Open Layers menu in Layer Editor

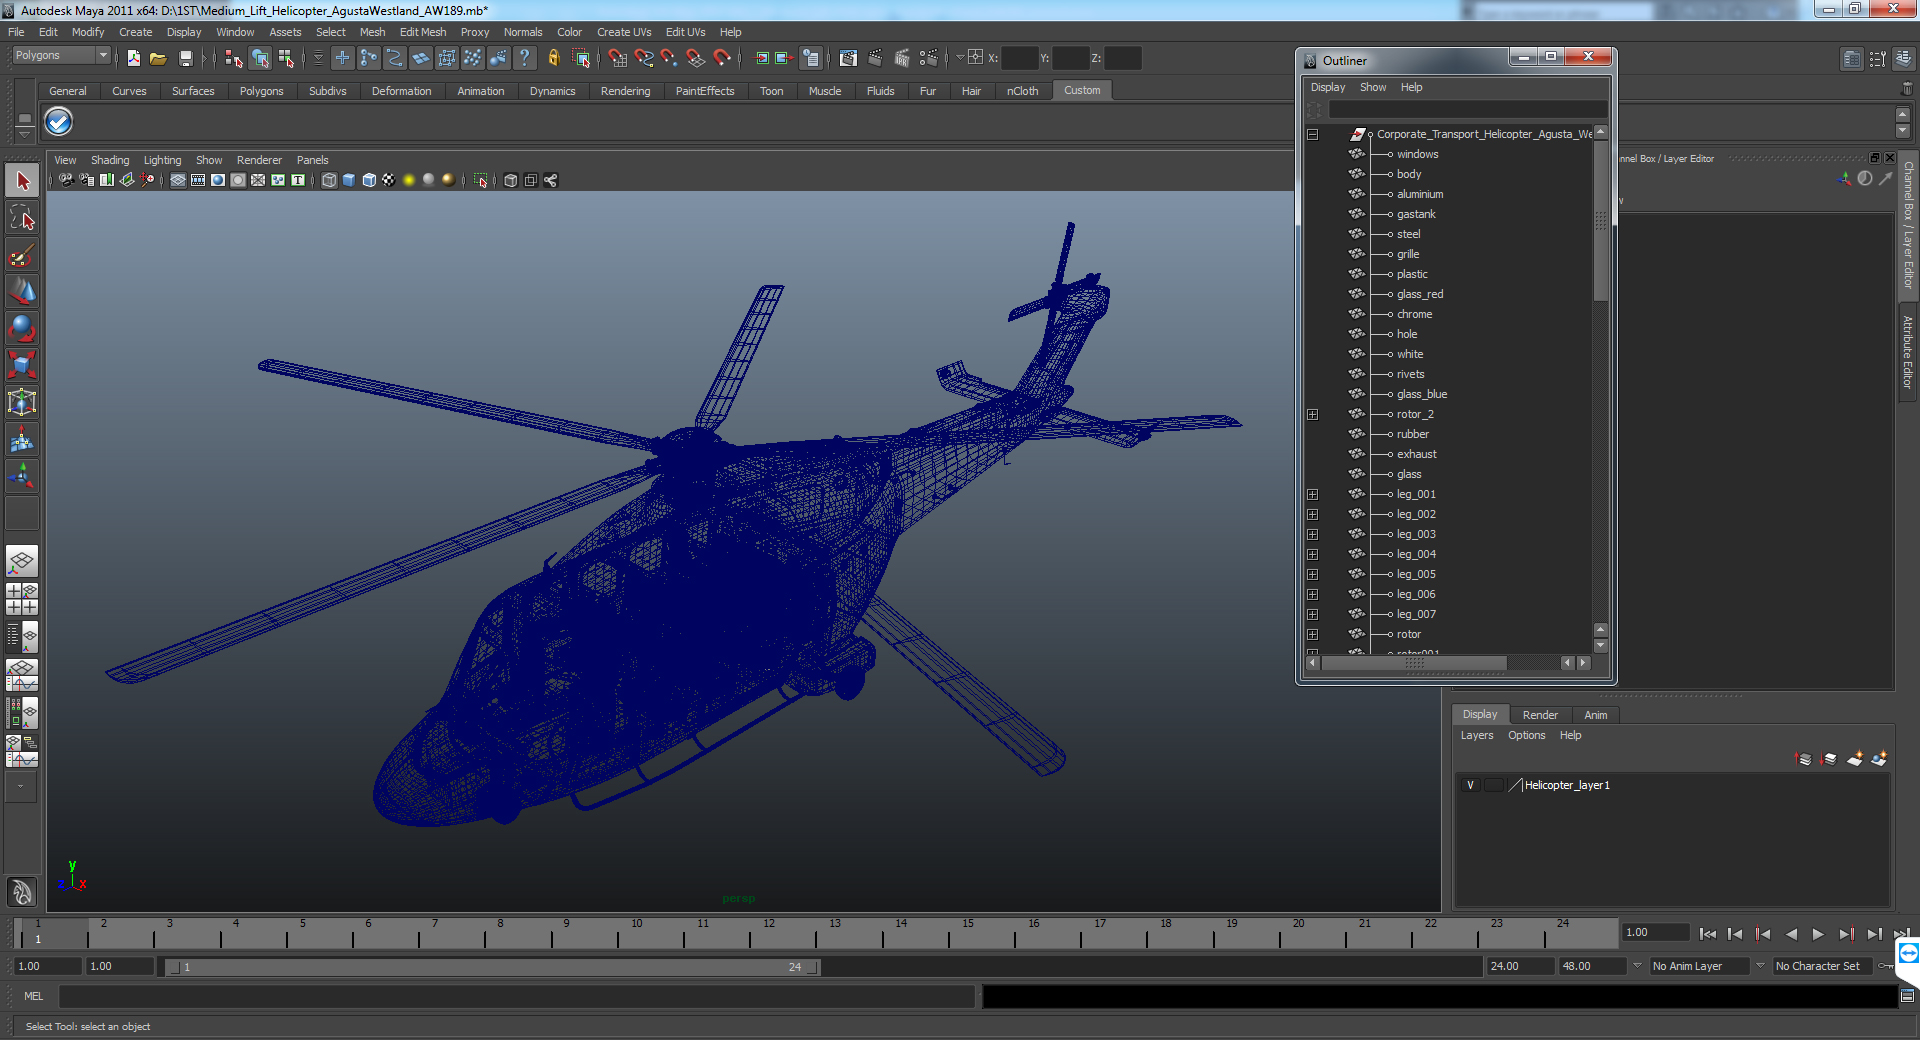[x=1477, y=736]
